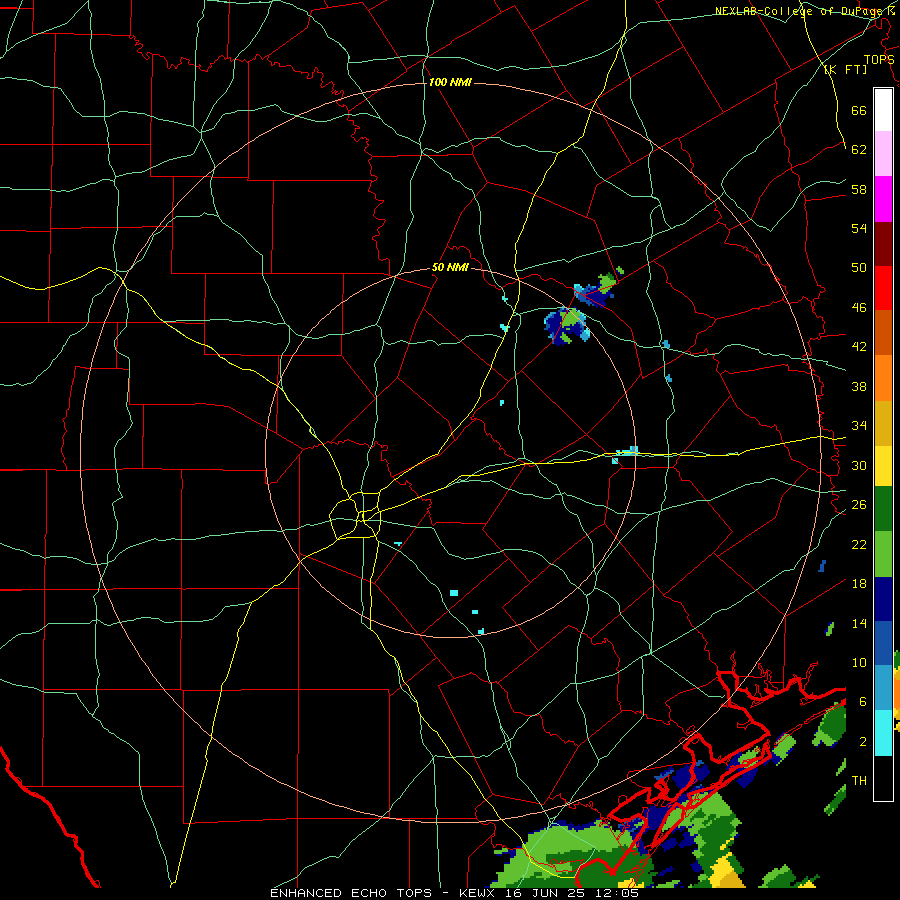Click the legend value "2"
The width and height of the screenshot is (900, 900).
(863, 742)
